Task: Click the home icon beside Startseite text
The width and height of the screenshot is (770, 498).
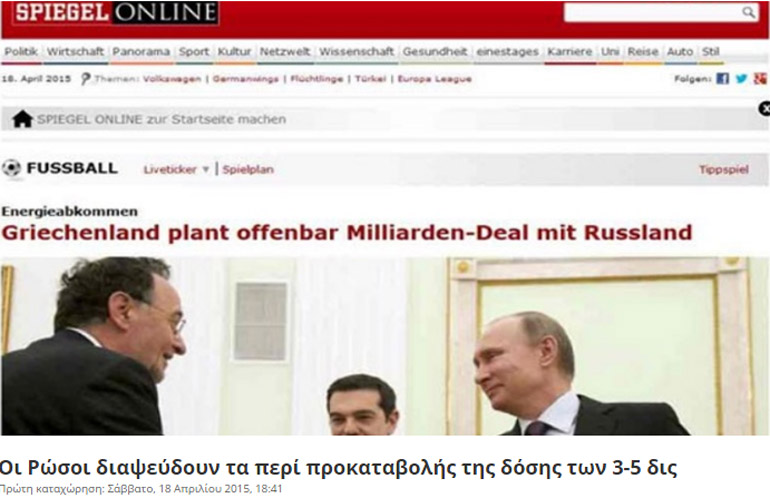Action: (x=23, y=119)
